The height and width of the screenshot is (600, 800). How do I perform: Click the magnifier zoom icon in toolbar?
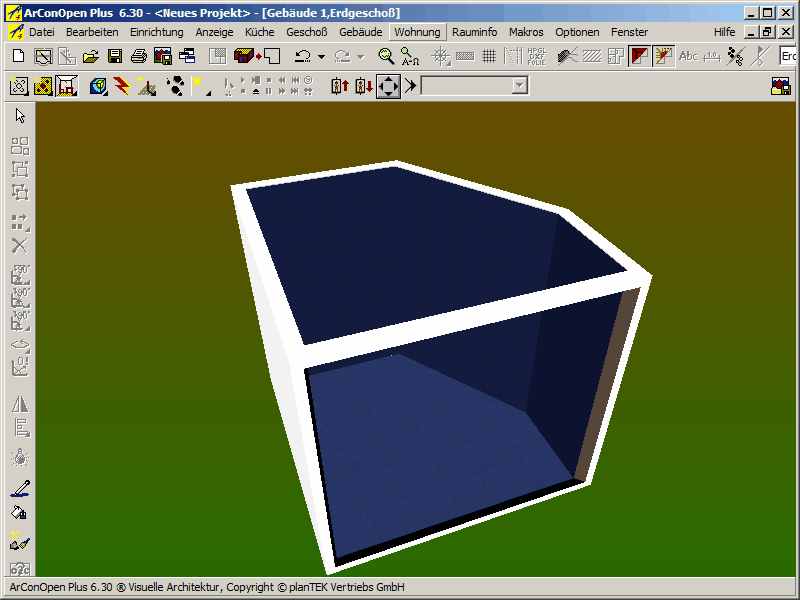pyautogui.click(x=386, y=56)
